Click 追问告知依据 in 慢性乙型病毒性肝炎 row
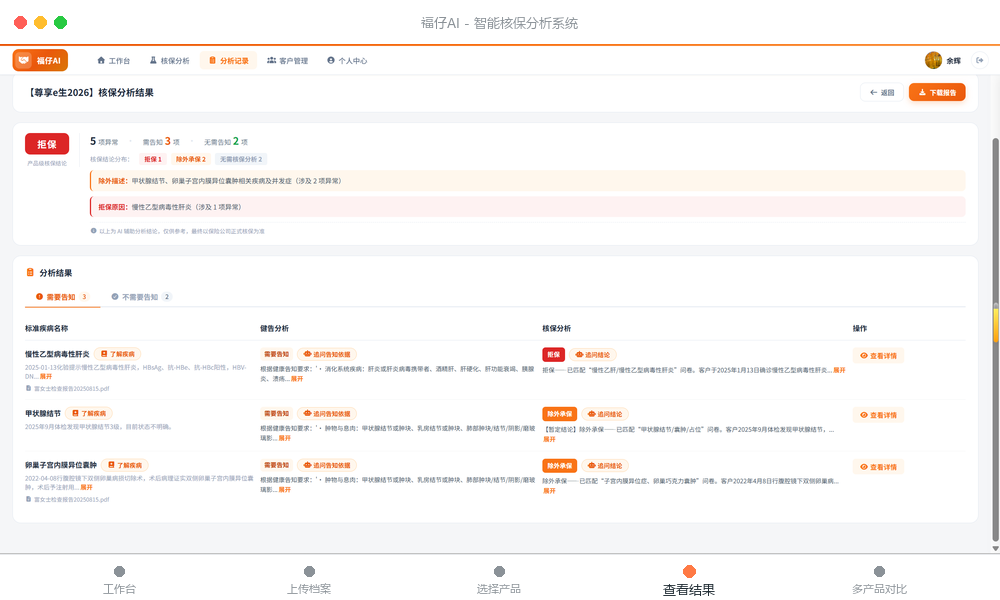This screenshot has width=1000, height=600. pos(327,354)
